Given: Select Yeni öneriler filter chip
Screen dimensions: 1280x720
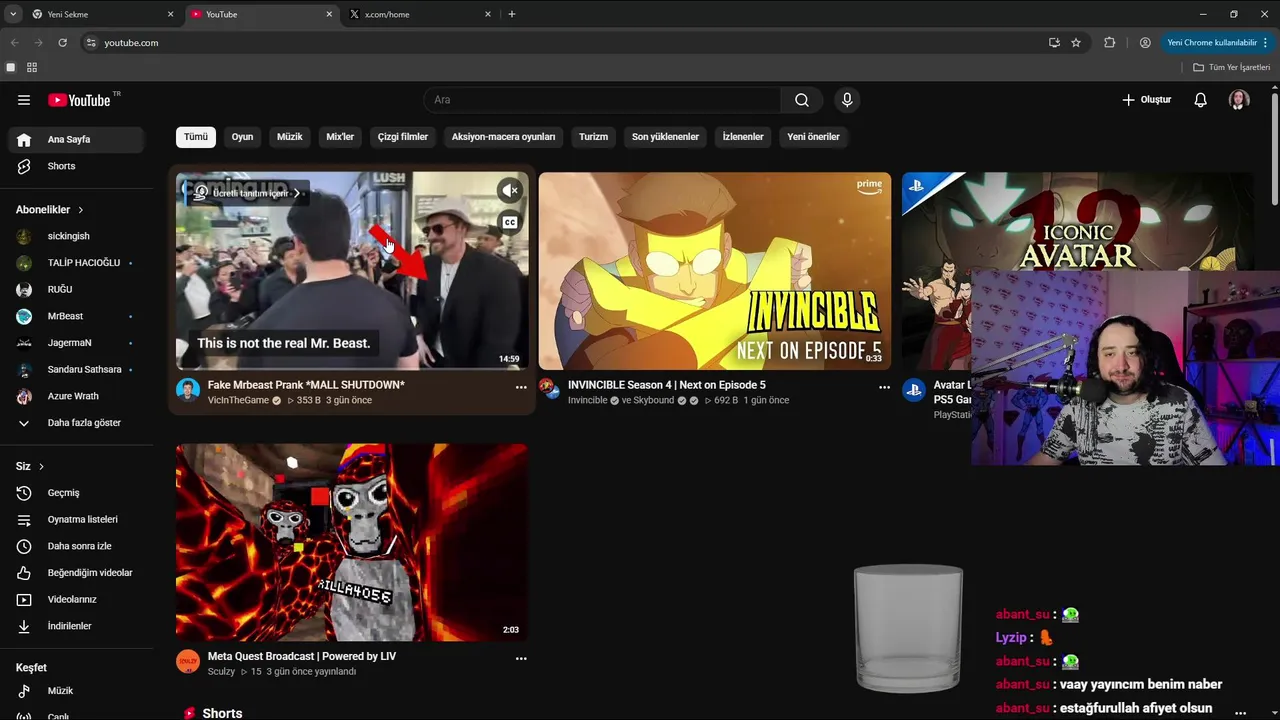Looking at the screenshot, I should point(813,137).
